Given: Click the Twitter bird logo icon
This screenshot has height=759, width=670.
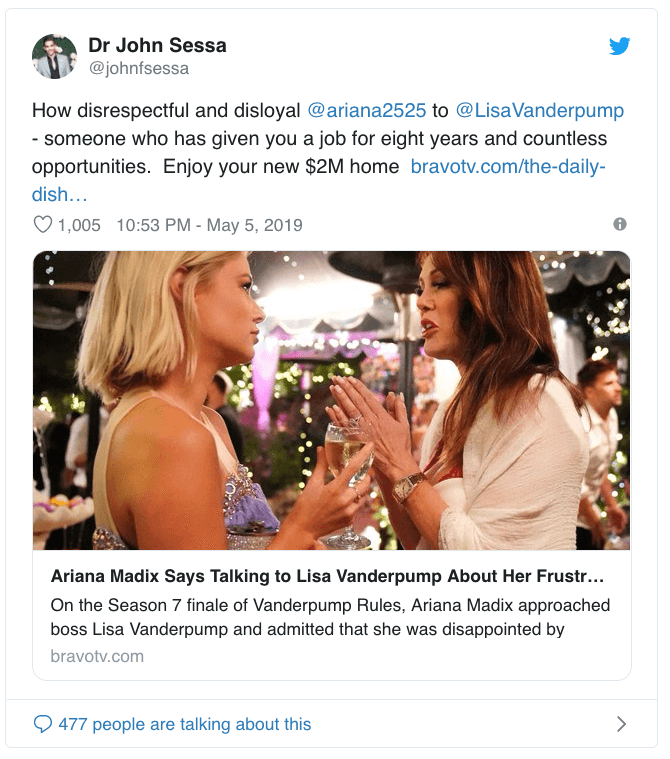Looking at the screenshot, I should point(619,46).
